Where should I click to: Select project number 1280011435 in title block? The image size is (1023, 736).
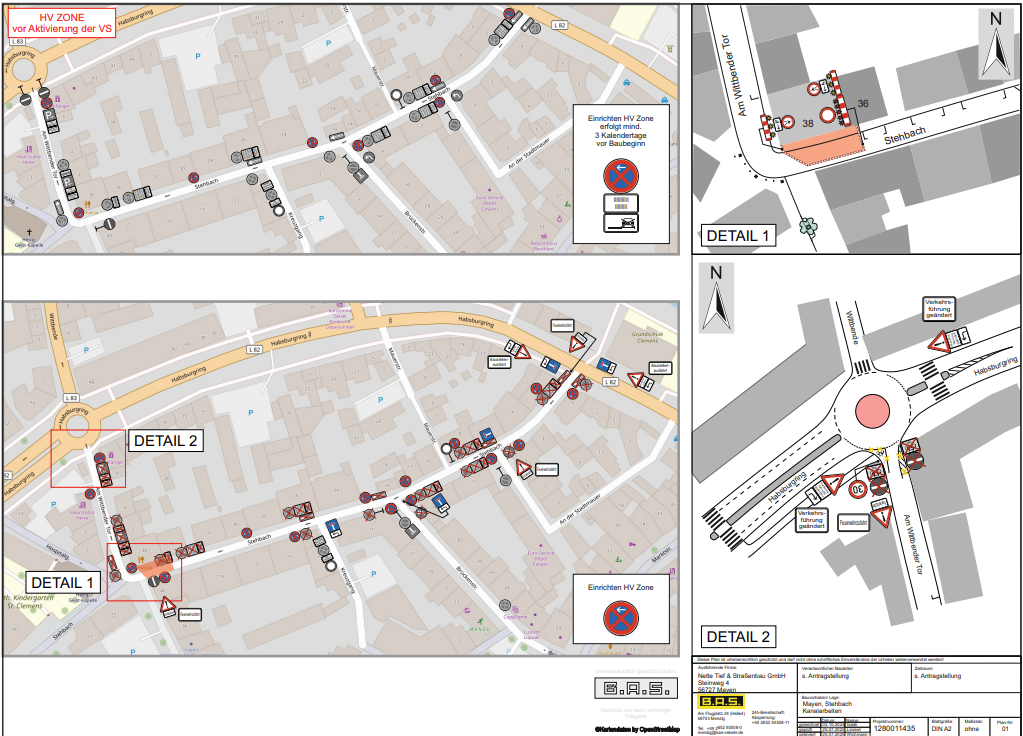894,729
